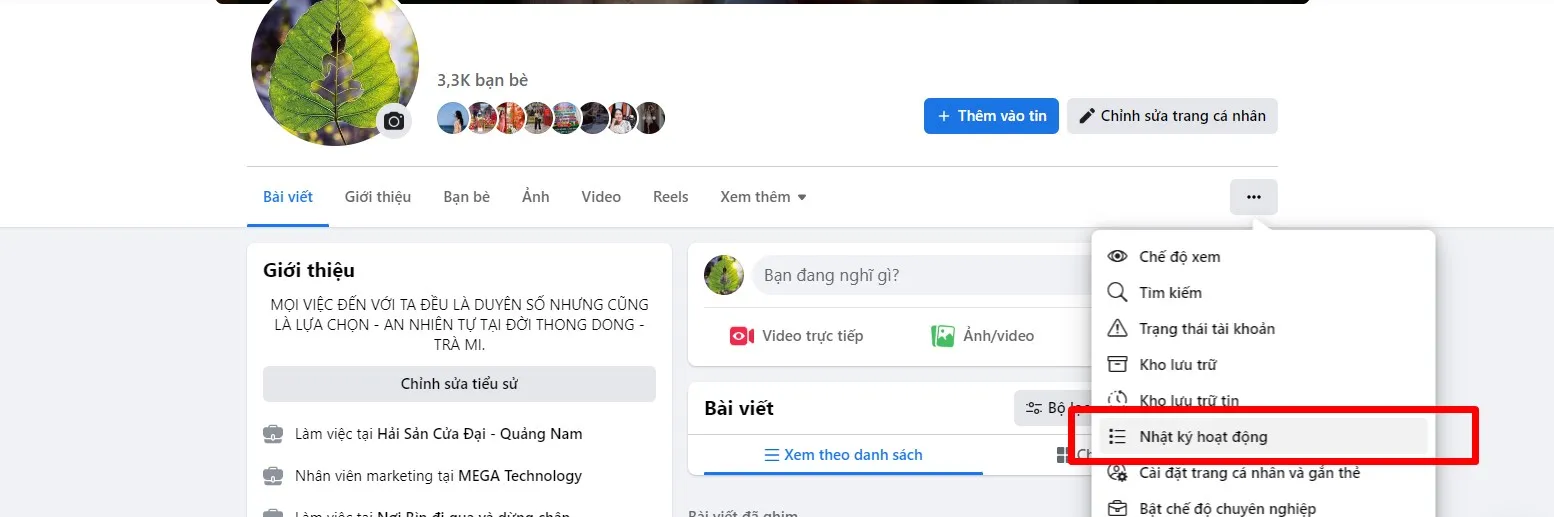Click the bio text starting MỌI VIỆC ĐẾN VỚI TA
This screenshot has width=1554, height=517.
tap(459, 324)
